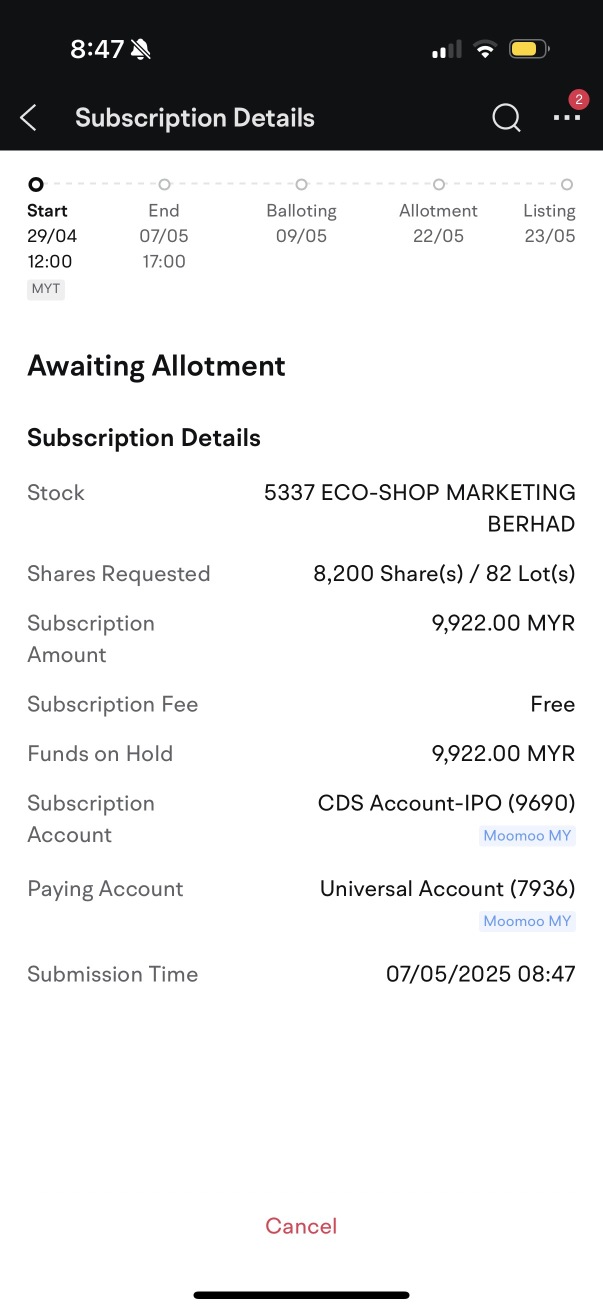The width and height of the screenshot is (603, 1311).
Task: Tap the Wi-Fi status icon
Action: click(x=485, y=49)
